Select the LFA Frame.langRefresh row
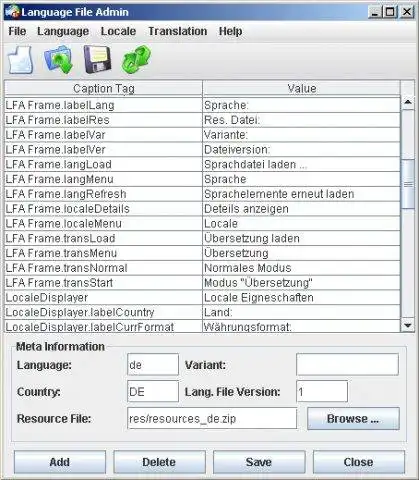The height and width of the screenshot is (480, 419). click(202, 194)
